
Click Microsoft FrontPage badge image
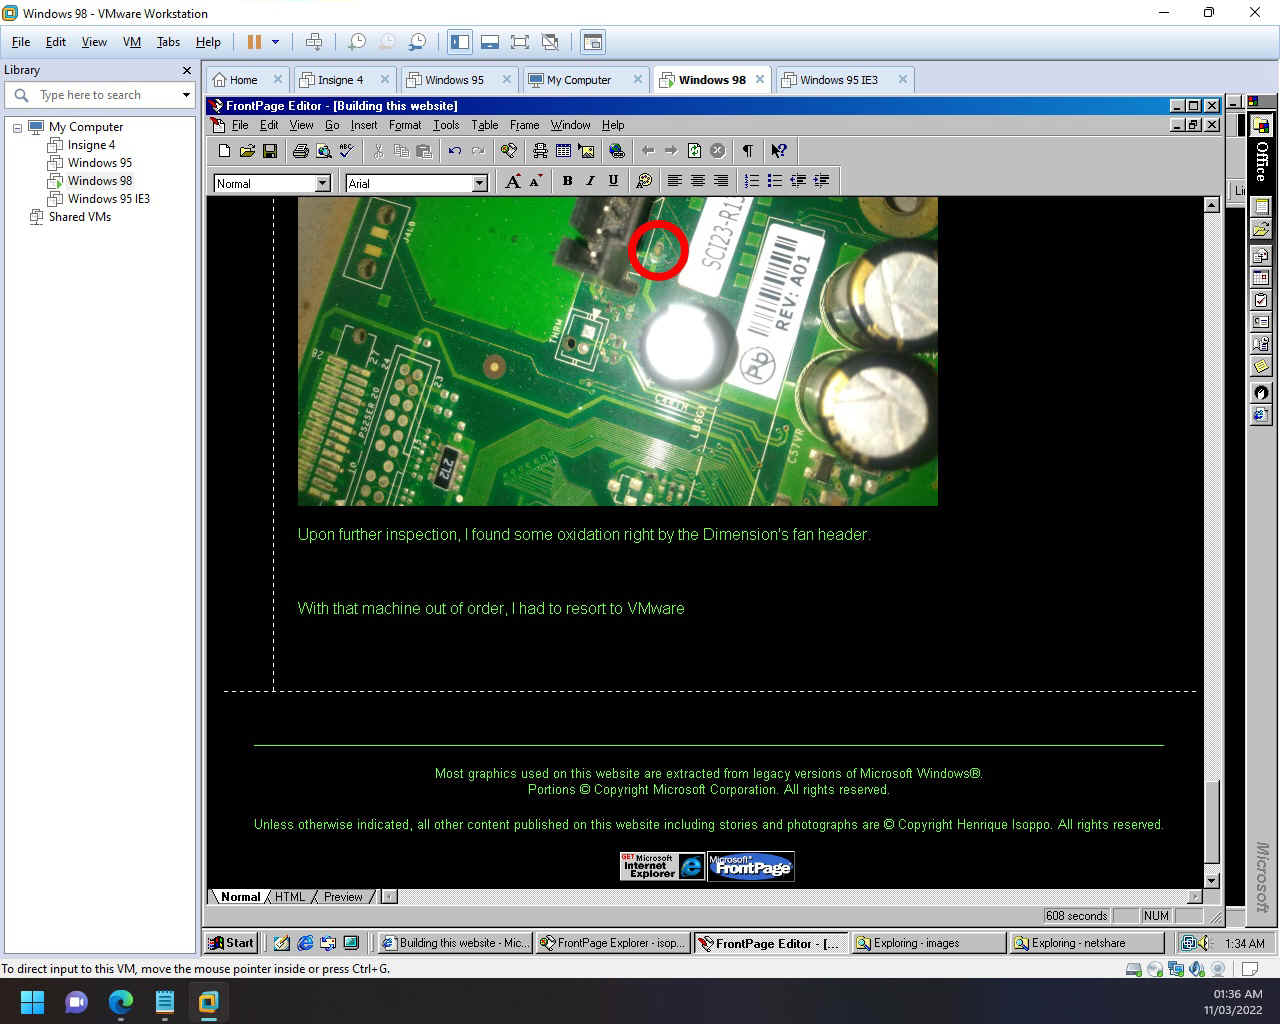click(751, 866)
